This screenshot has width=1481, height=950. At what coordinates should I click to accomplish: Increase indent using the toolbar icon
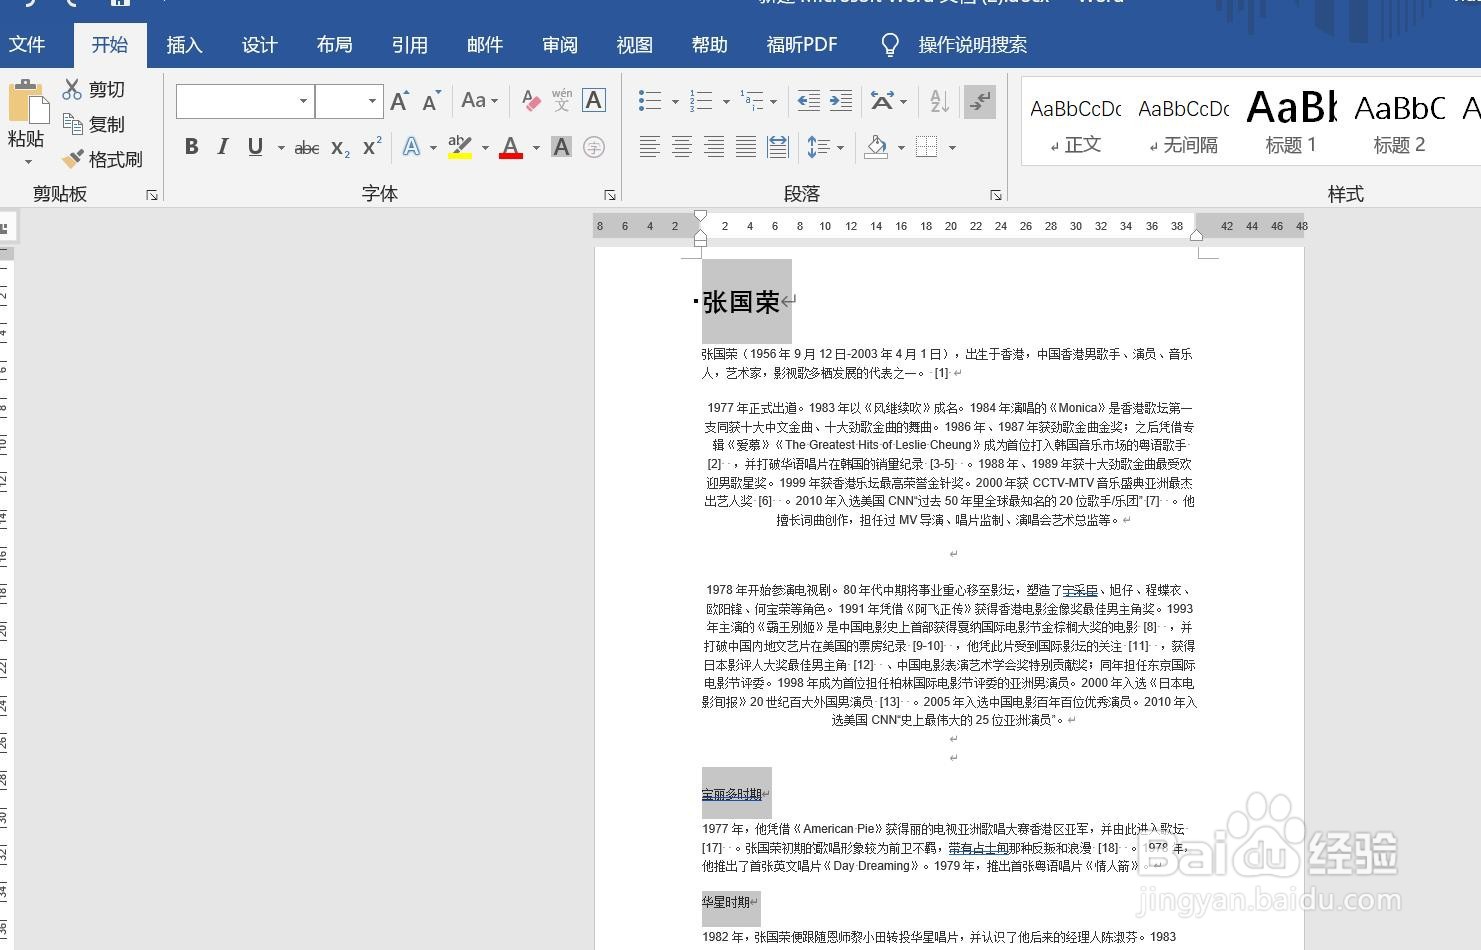(840, 101)
